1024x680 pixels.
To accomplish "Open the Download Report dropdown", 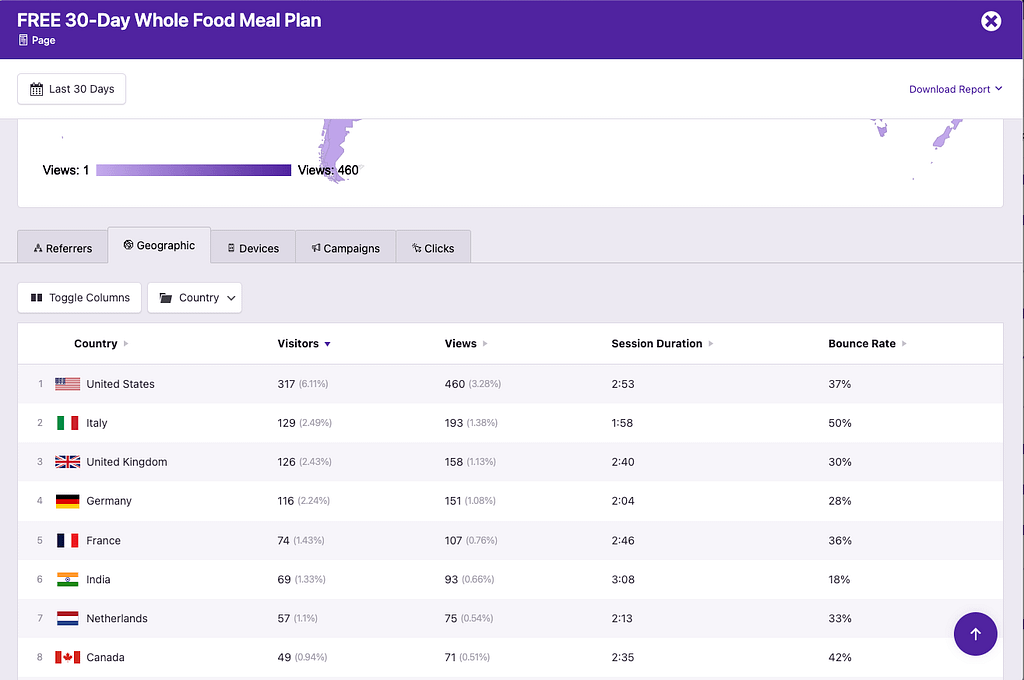I will [x=955, y=89].
